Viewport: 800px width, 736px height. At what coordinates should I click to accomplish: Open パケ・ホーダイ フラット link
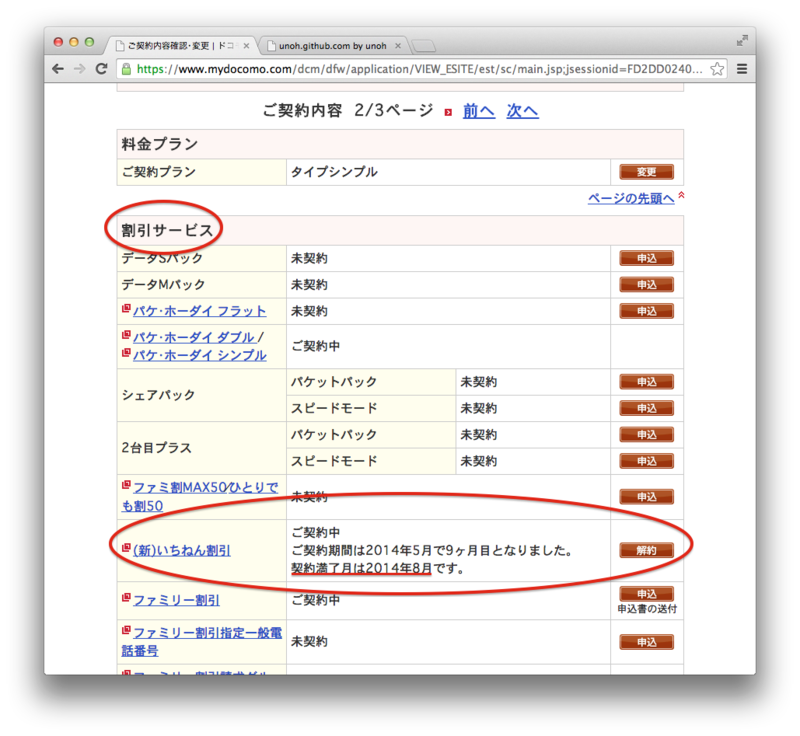(199, 311)
